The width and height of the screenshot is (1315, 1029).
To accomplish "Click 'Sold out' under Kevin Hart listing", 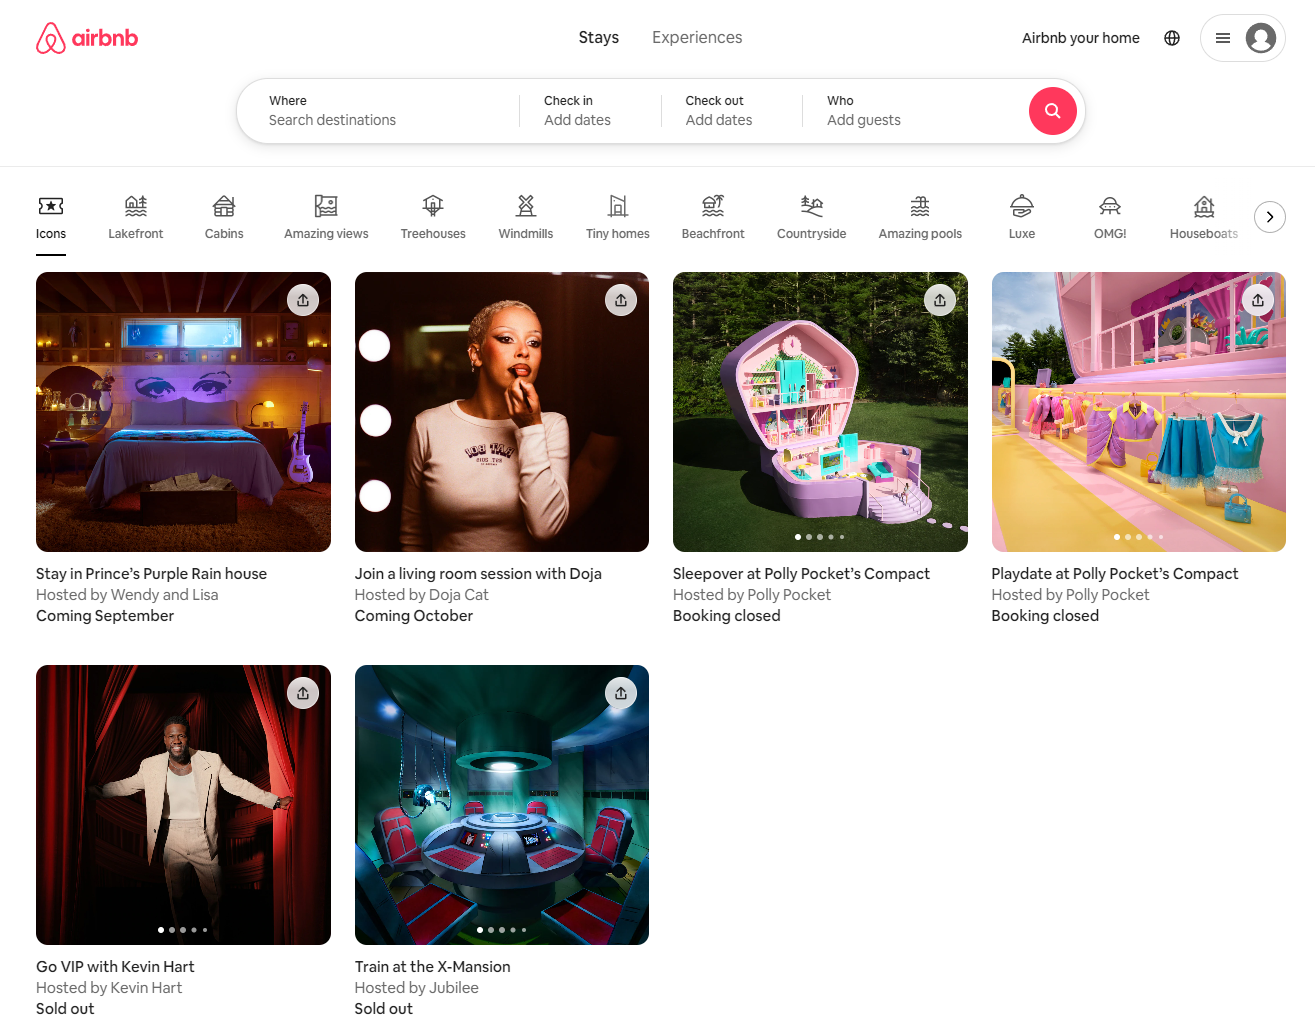I will tap(65, 1009).
